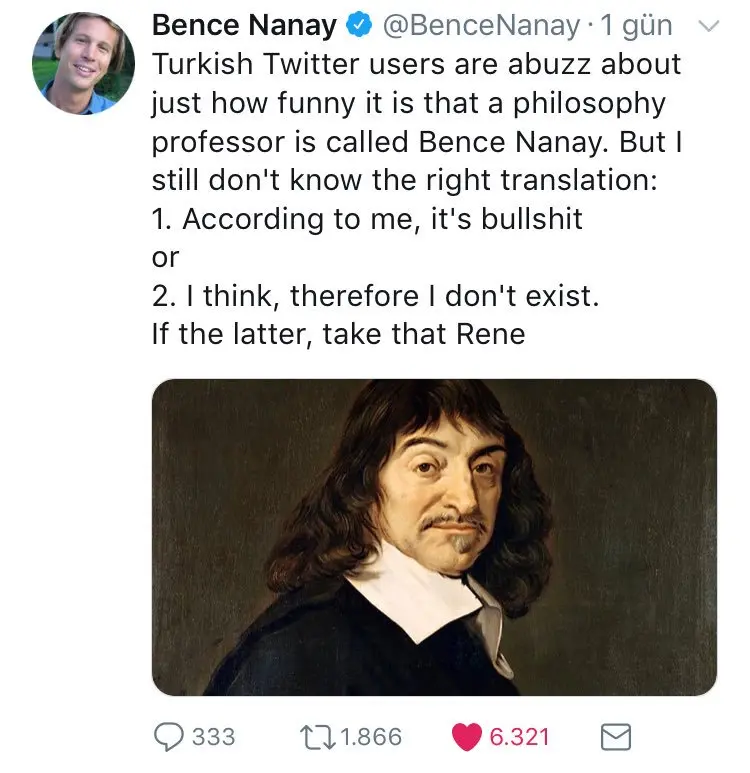
Task: Share the tweet via the envelope icon
Action: pos(615,737)
